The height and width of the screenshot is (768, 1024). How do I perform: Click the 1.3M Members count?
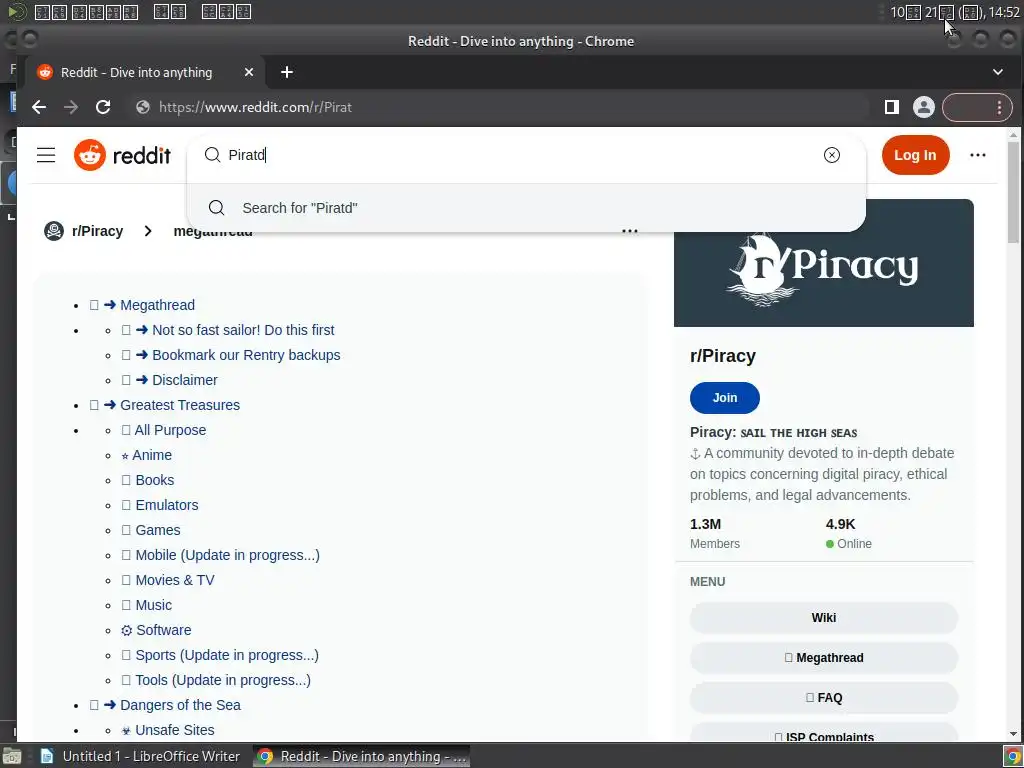point(714,534)
